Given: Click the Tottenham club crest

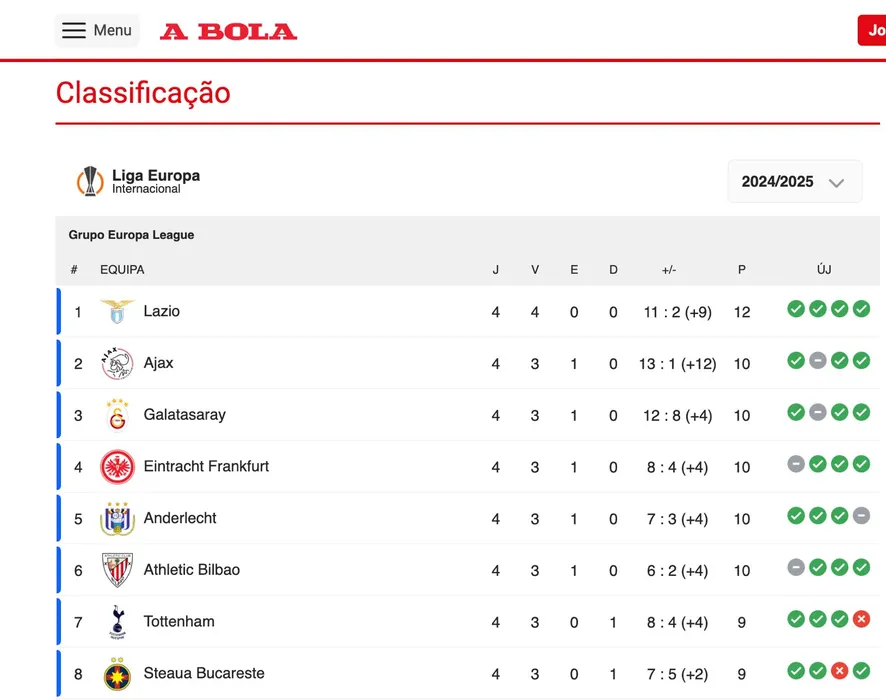Looking at the screenshot, I should pos(117,622).
